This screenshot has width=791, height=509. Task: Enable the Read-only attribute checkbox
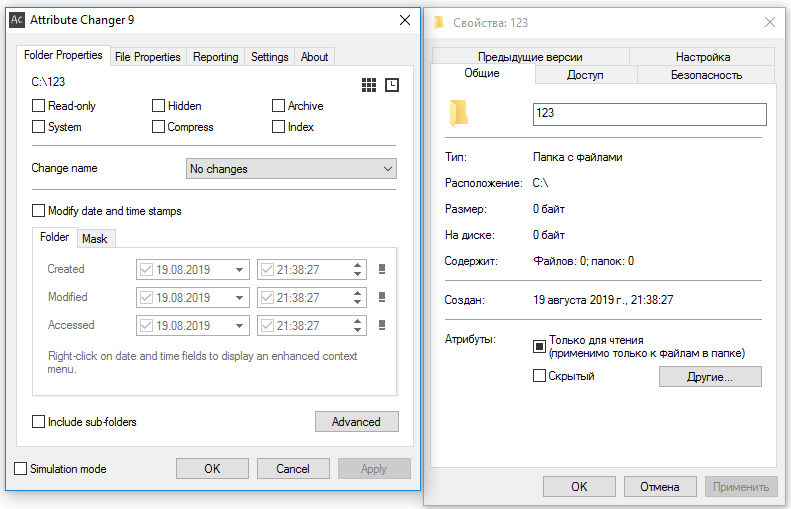point(38,105)
